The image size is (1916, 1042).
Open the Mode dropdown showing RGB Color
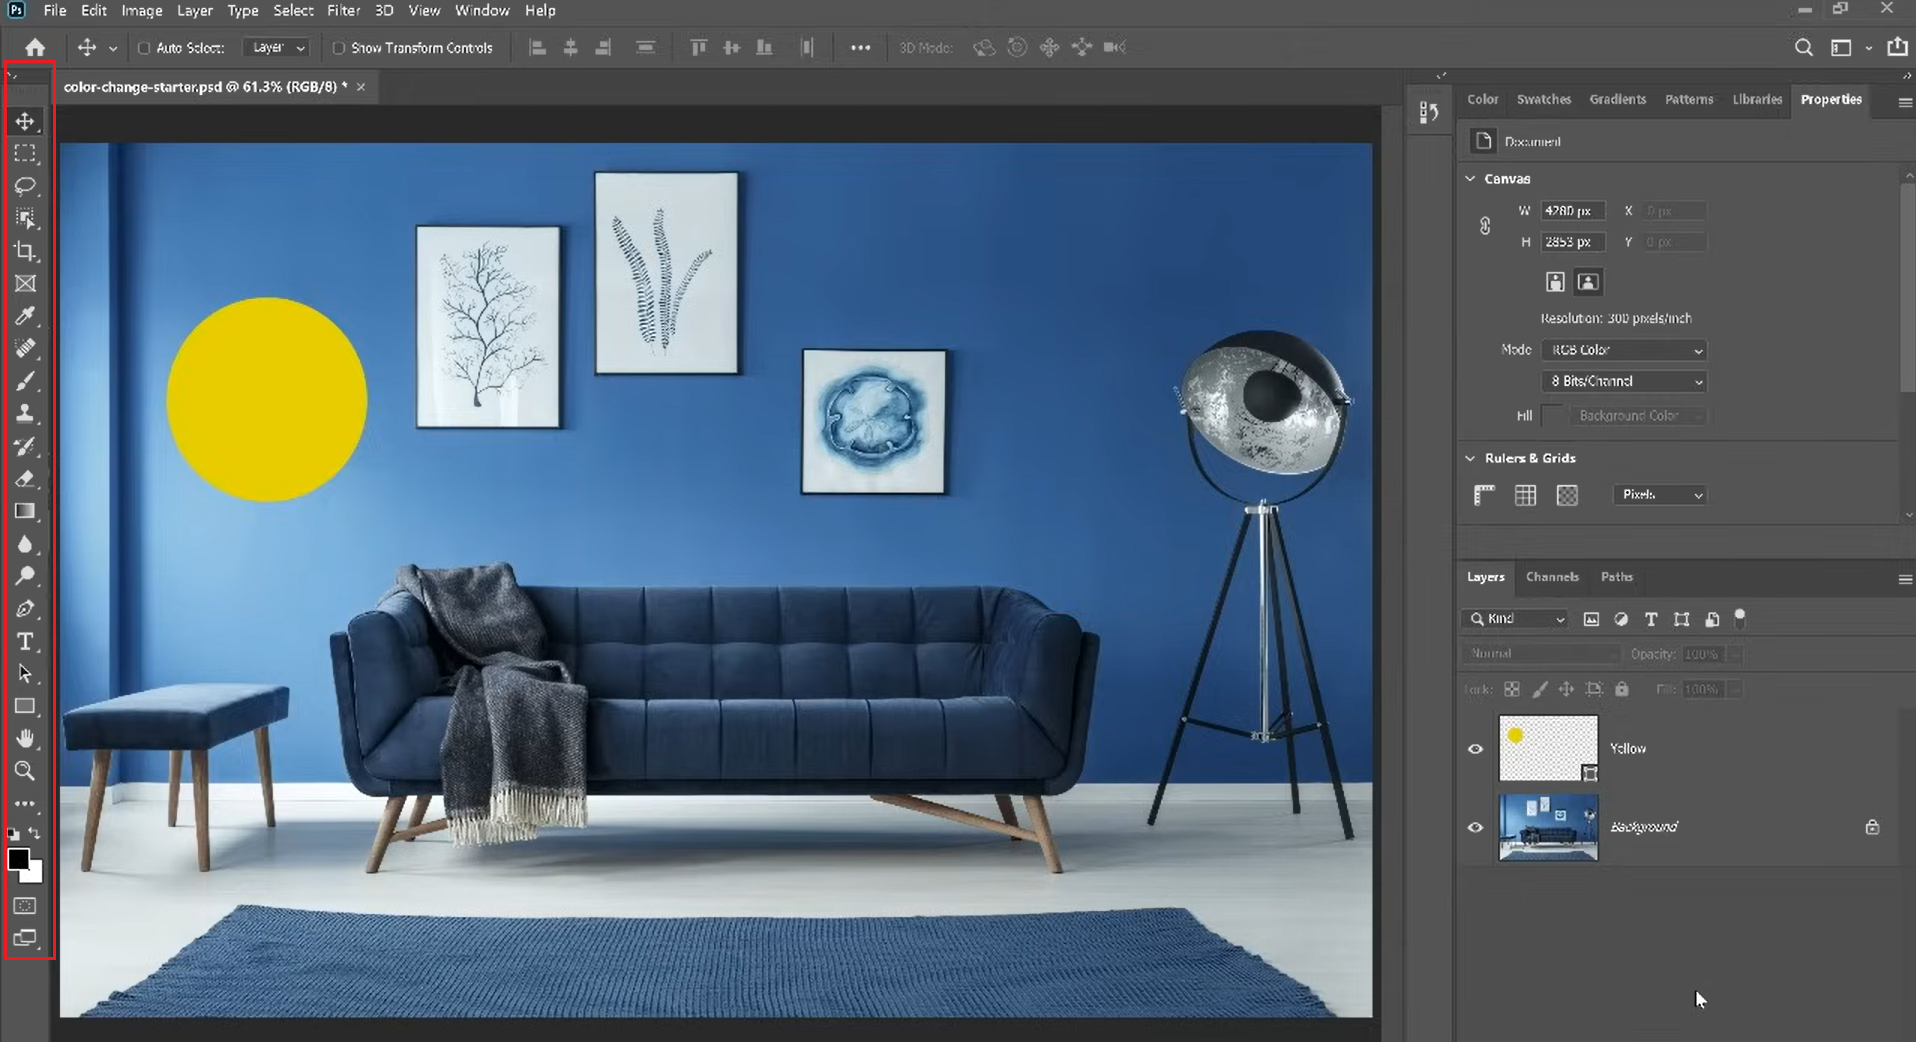[x=1622, y=350]
